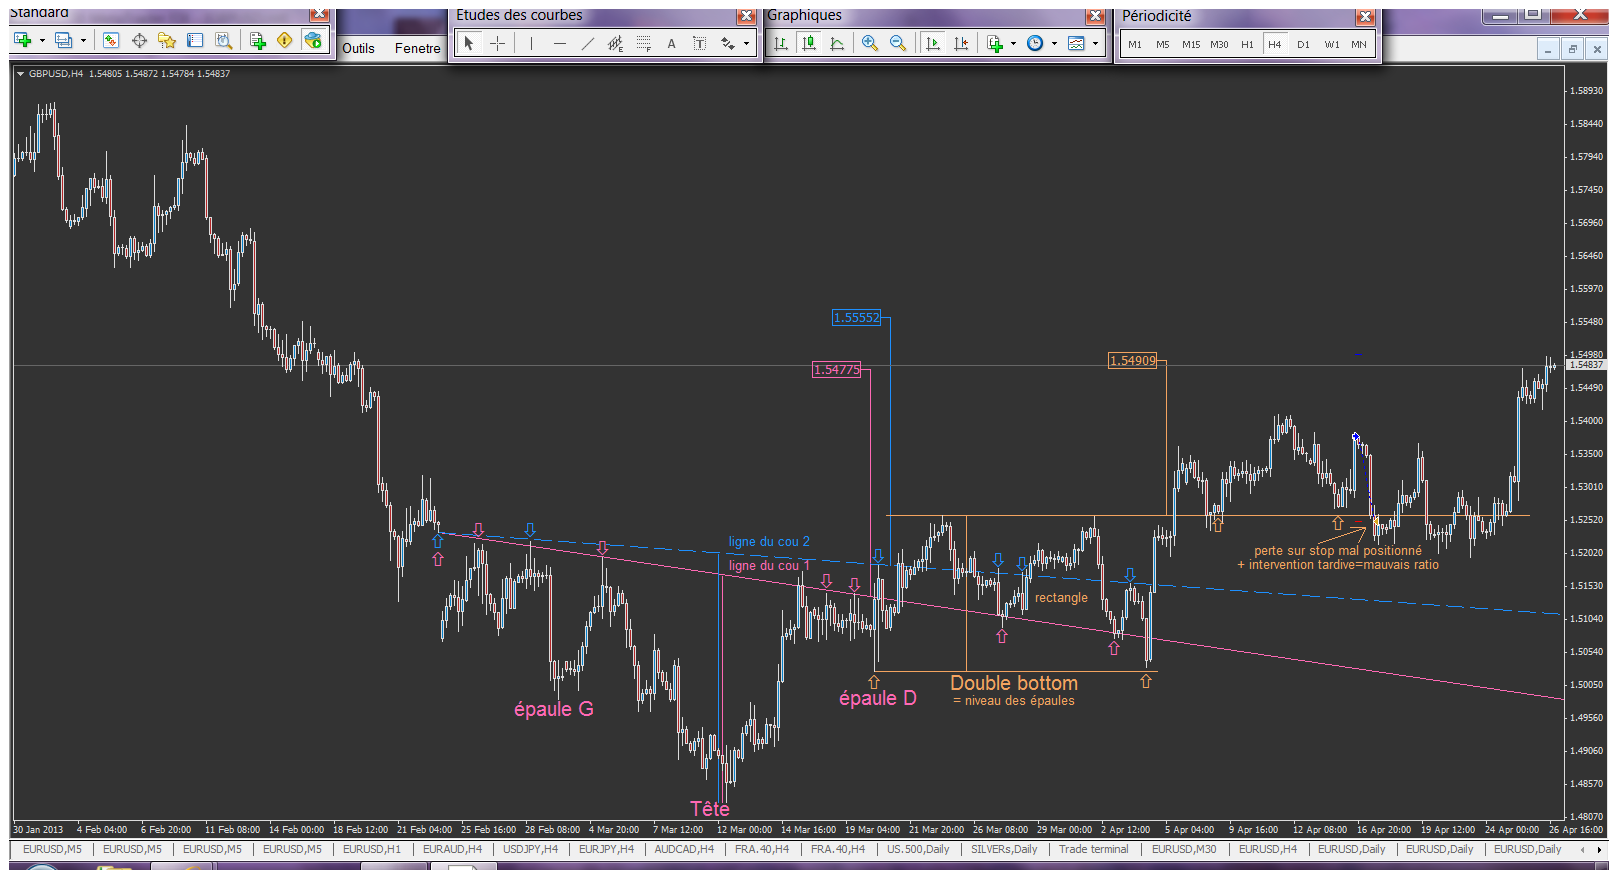The width and height of the screenshot is (1618, 870).
Task: Select the diagonal trendline tool
Action: (587, 43)
